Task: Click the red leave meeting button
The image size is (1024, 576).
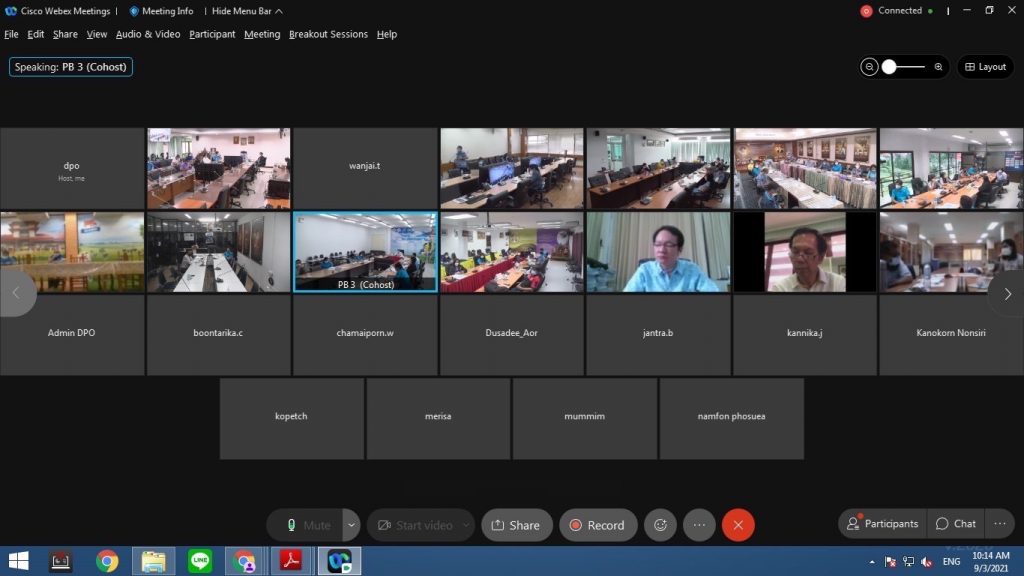Action: pyautogui.click(x=738, y=525)
